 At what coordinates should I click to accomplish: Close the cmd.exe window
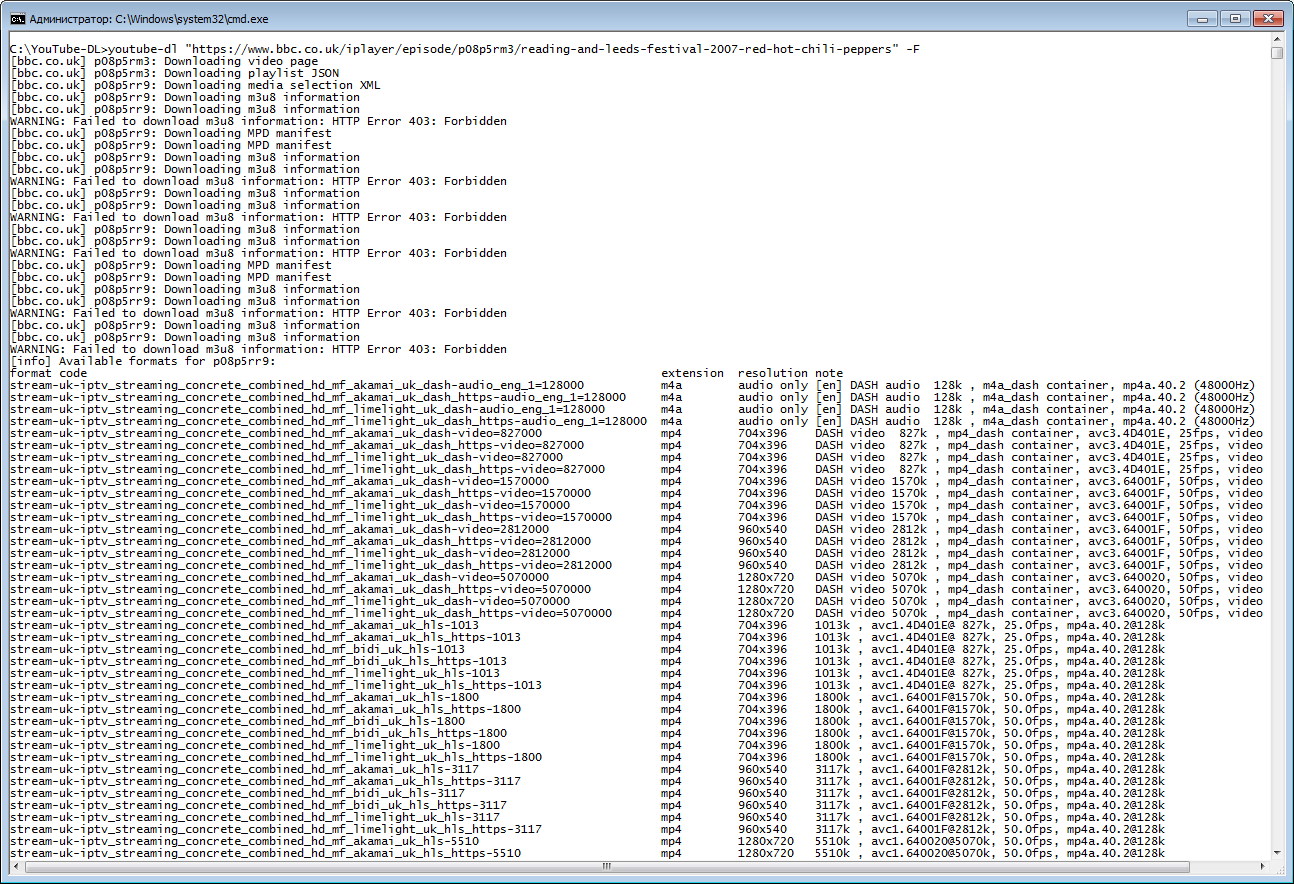coord(1268,18)
